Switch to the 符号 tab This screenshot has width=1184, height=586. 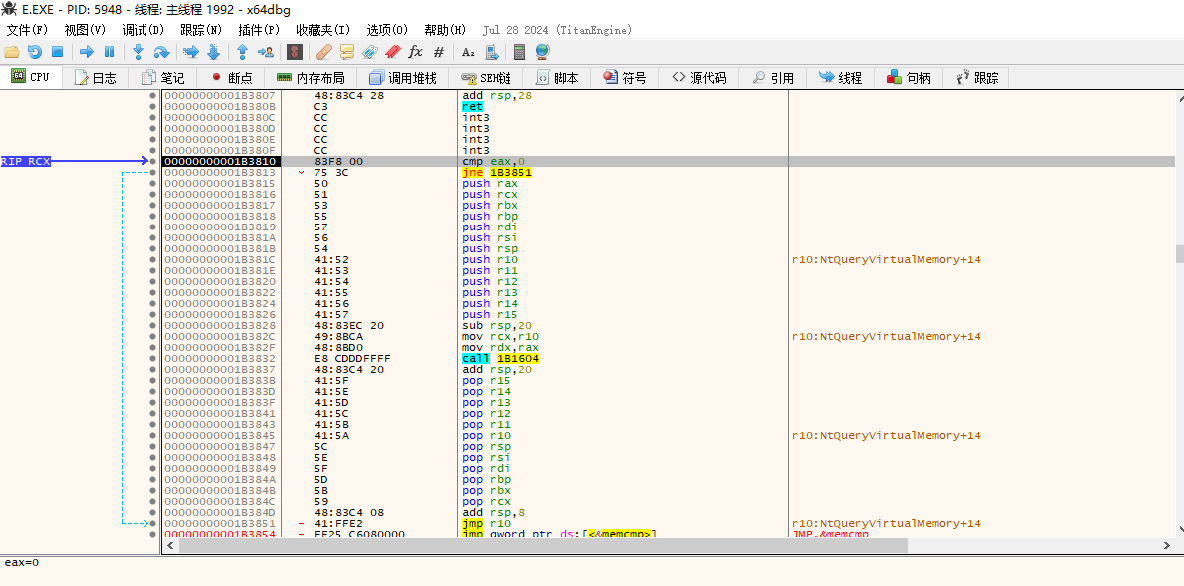pyautogui.click(x=625, y=78)
